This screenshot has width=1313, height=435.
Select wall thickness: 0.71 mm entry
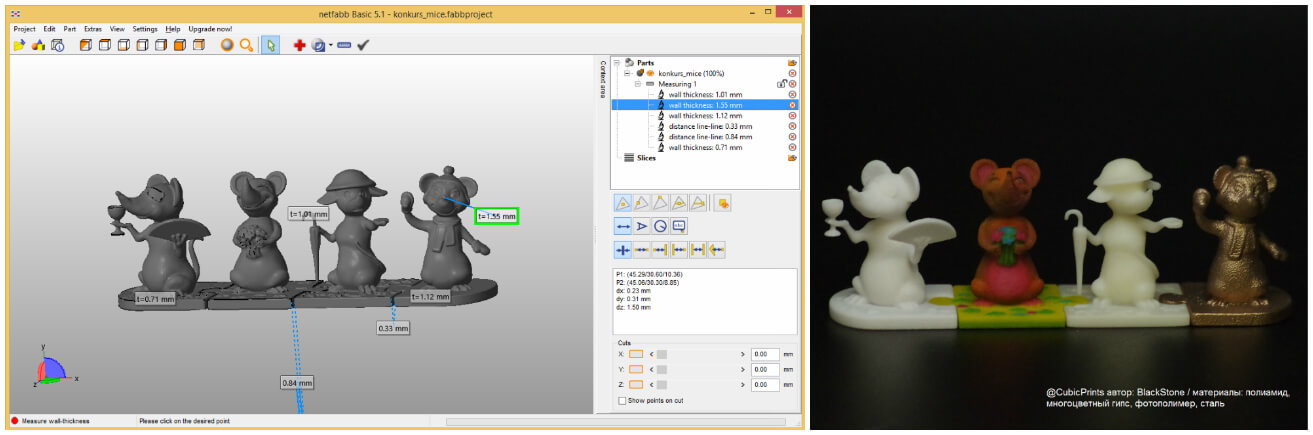click(705, 148)
